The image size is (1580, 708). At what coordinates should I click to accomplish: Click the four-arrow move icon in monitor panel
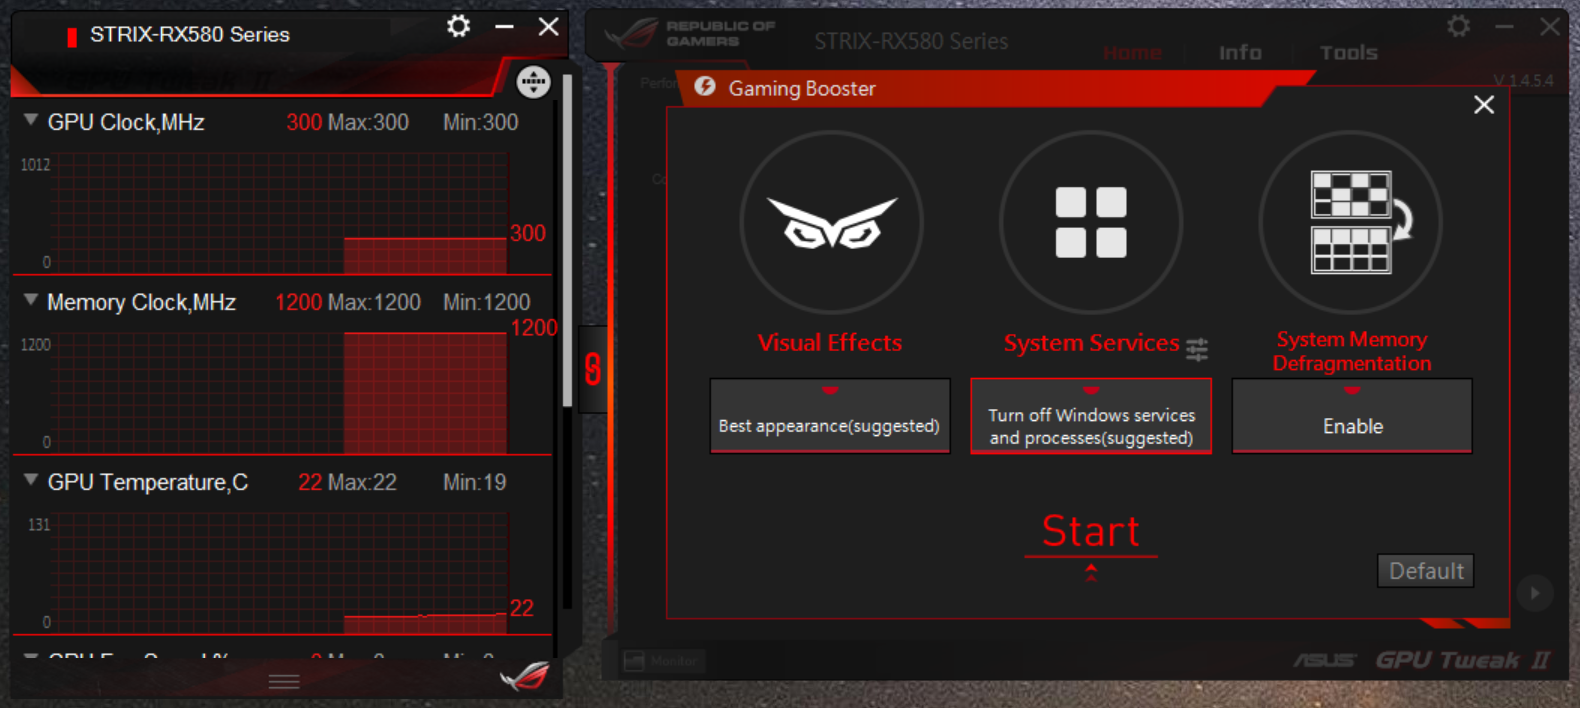(x=533, y=81)
